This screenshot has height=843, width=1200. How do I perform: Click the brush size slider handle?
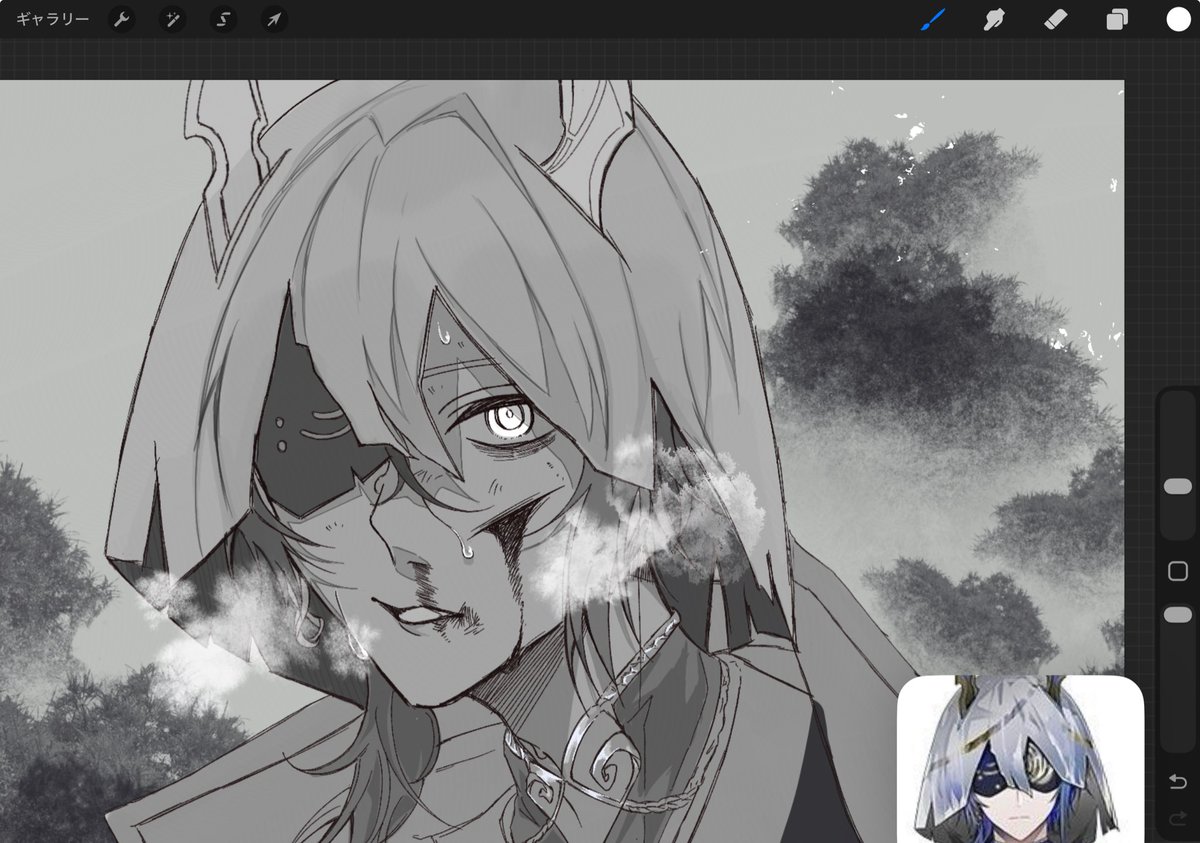pos(1178,486)
